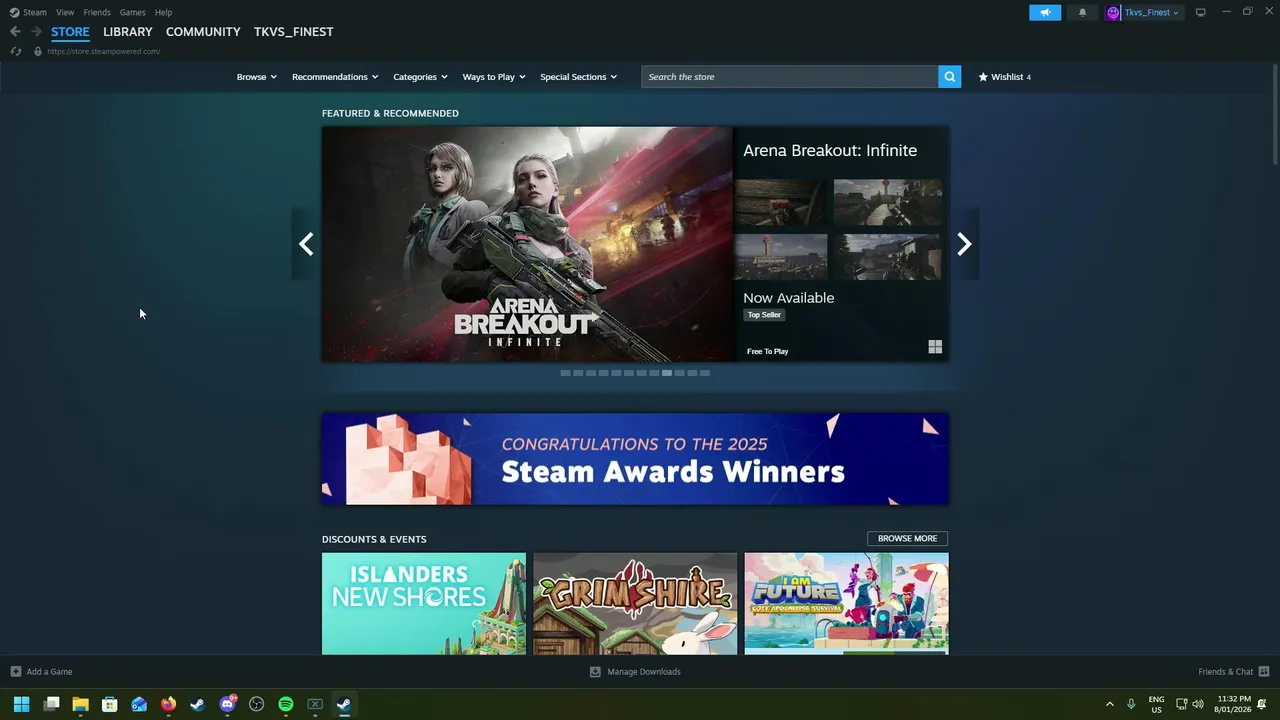Click the page vertical scrollbar
Image resolution: width=1280 pixels, height=720 pixels.
1274,114
